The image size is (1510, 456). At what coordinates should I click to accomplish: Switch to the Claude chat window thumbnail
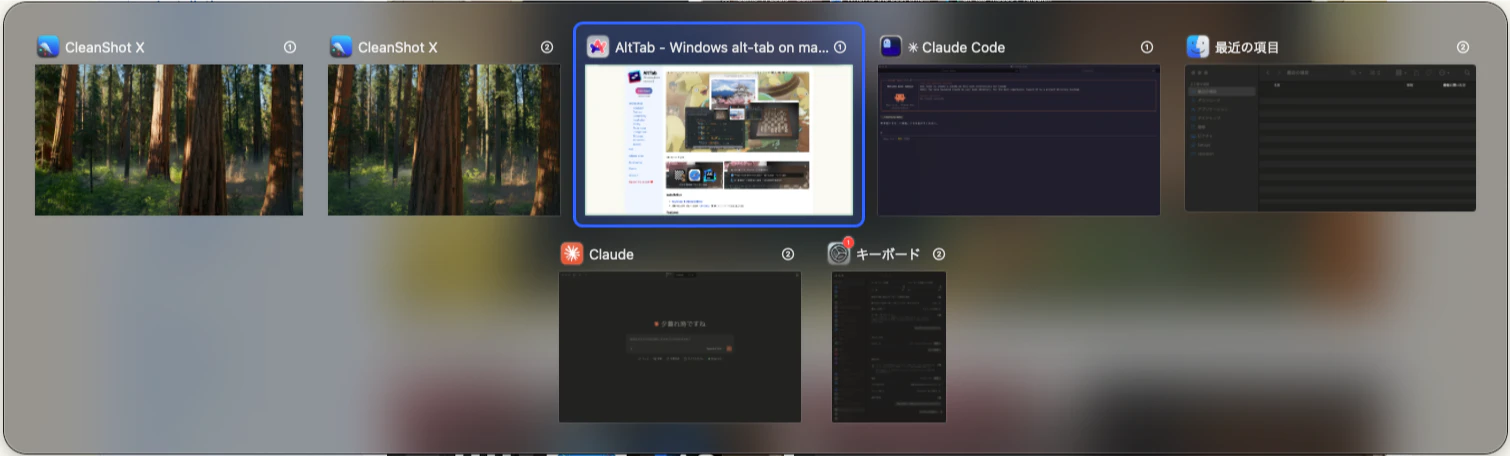[x=680, y=347]
